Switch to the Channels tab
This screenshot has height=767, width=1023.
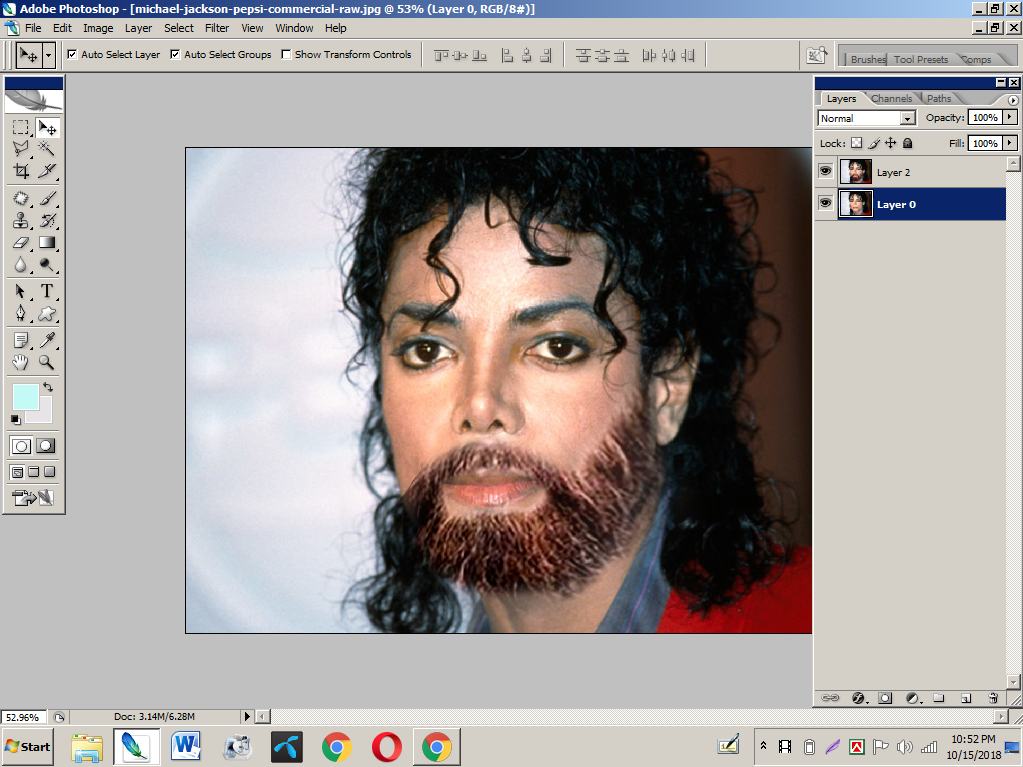891,98
